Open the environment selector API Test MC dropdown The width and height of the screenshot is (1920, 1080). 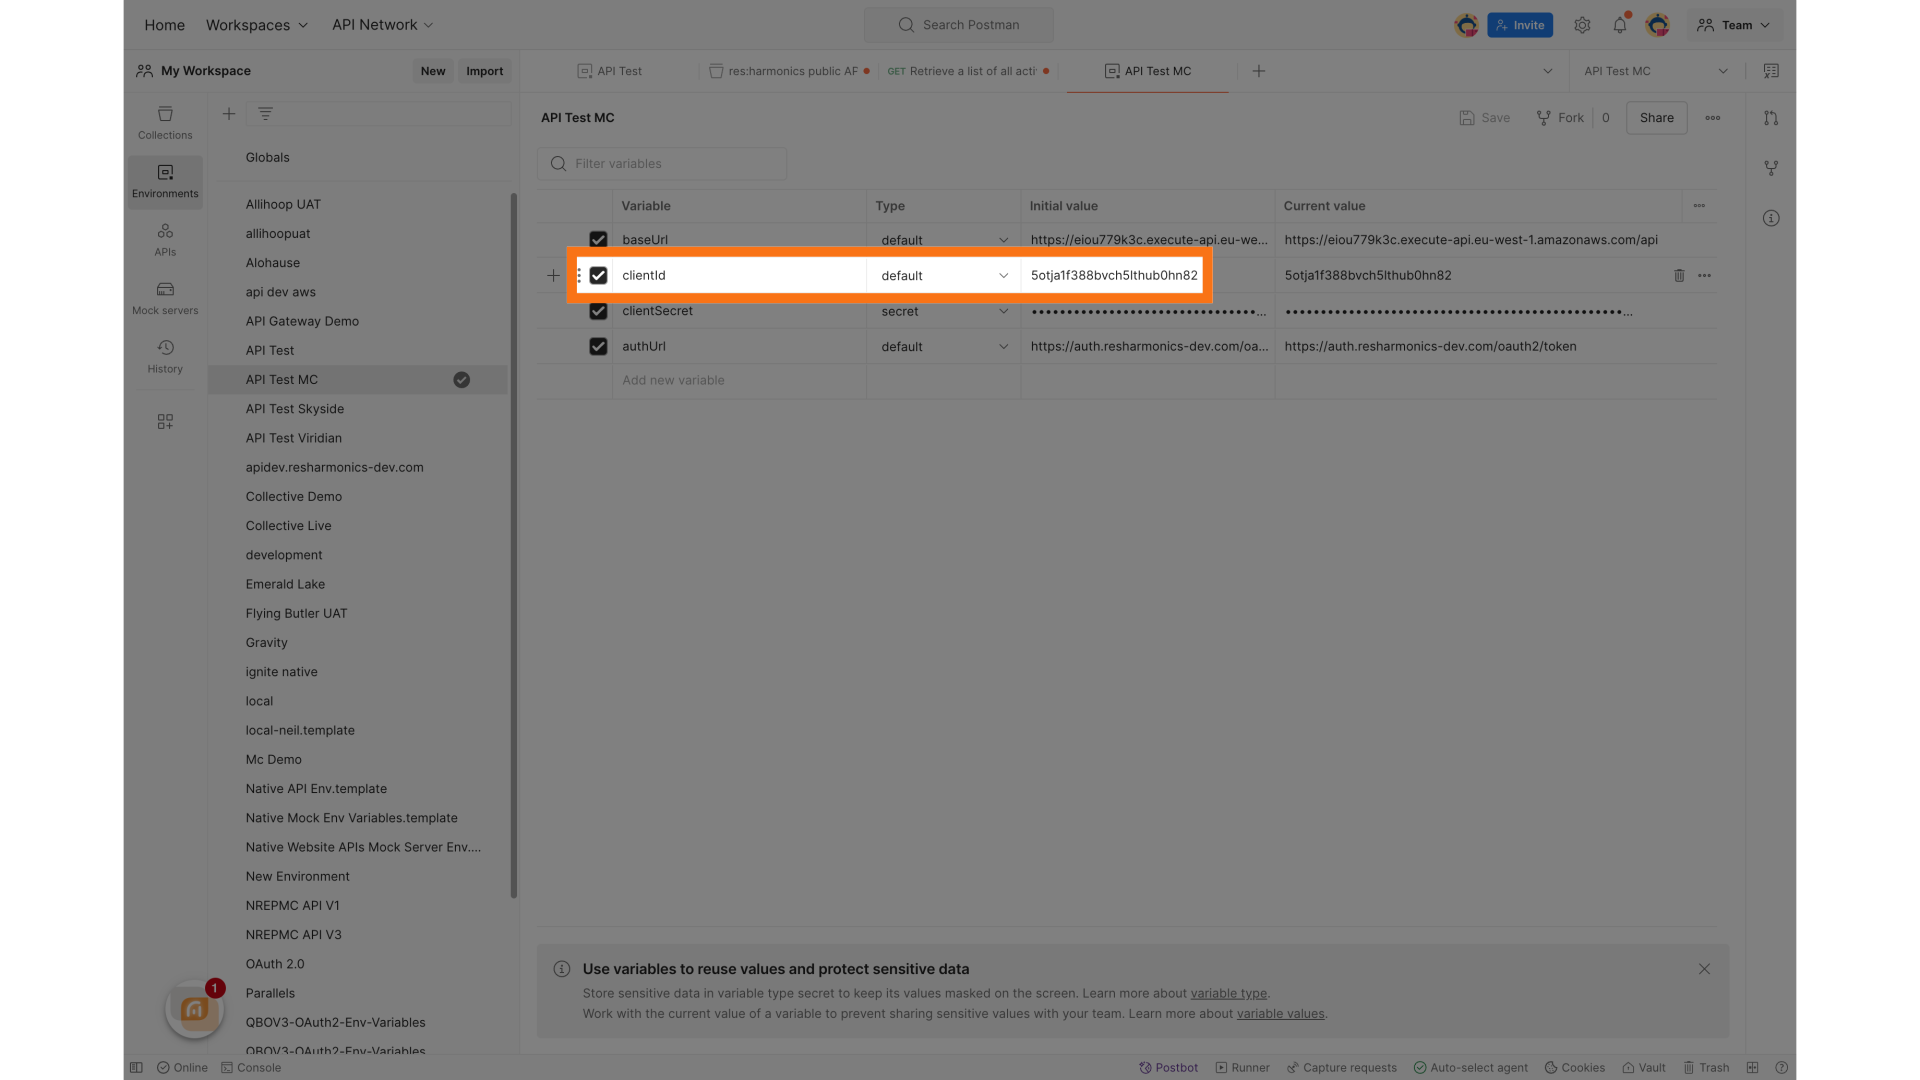click(1656, 71)
